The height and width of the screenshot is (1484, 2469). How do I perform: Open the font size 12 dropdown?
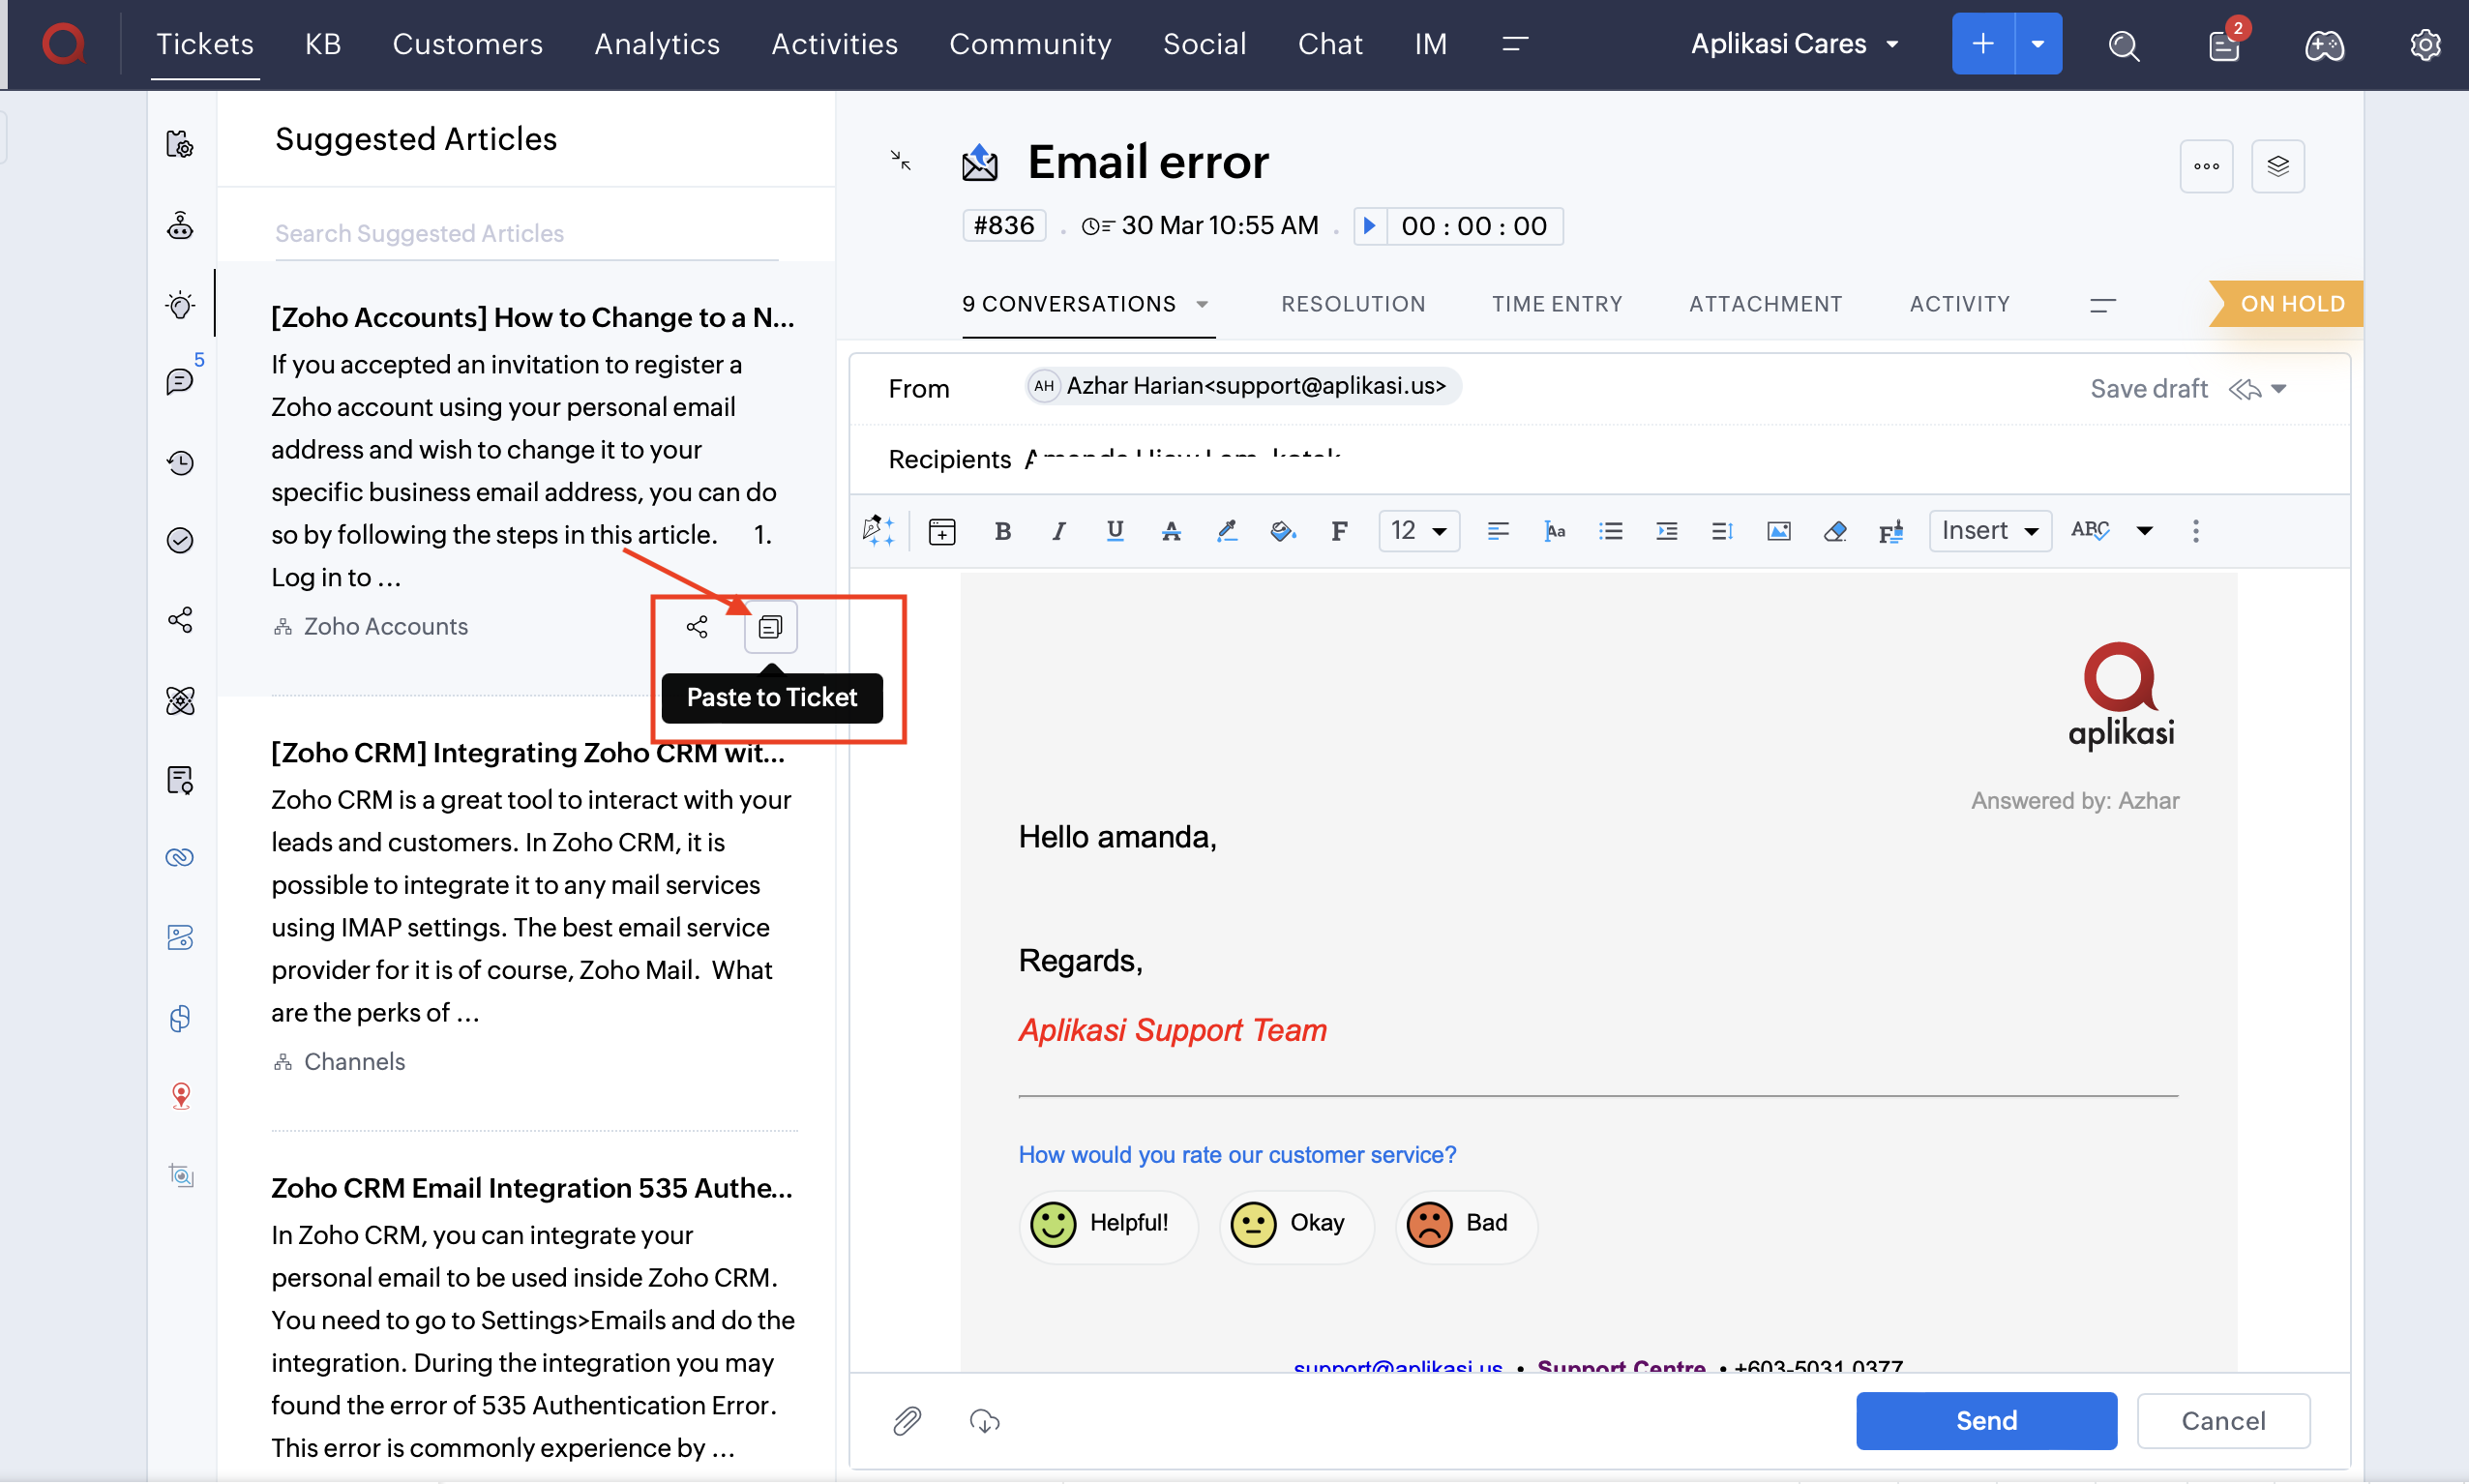(x=1418, y=531)
